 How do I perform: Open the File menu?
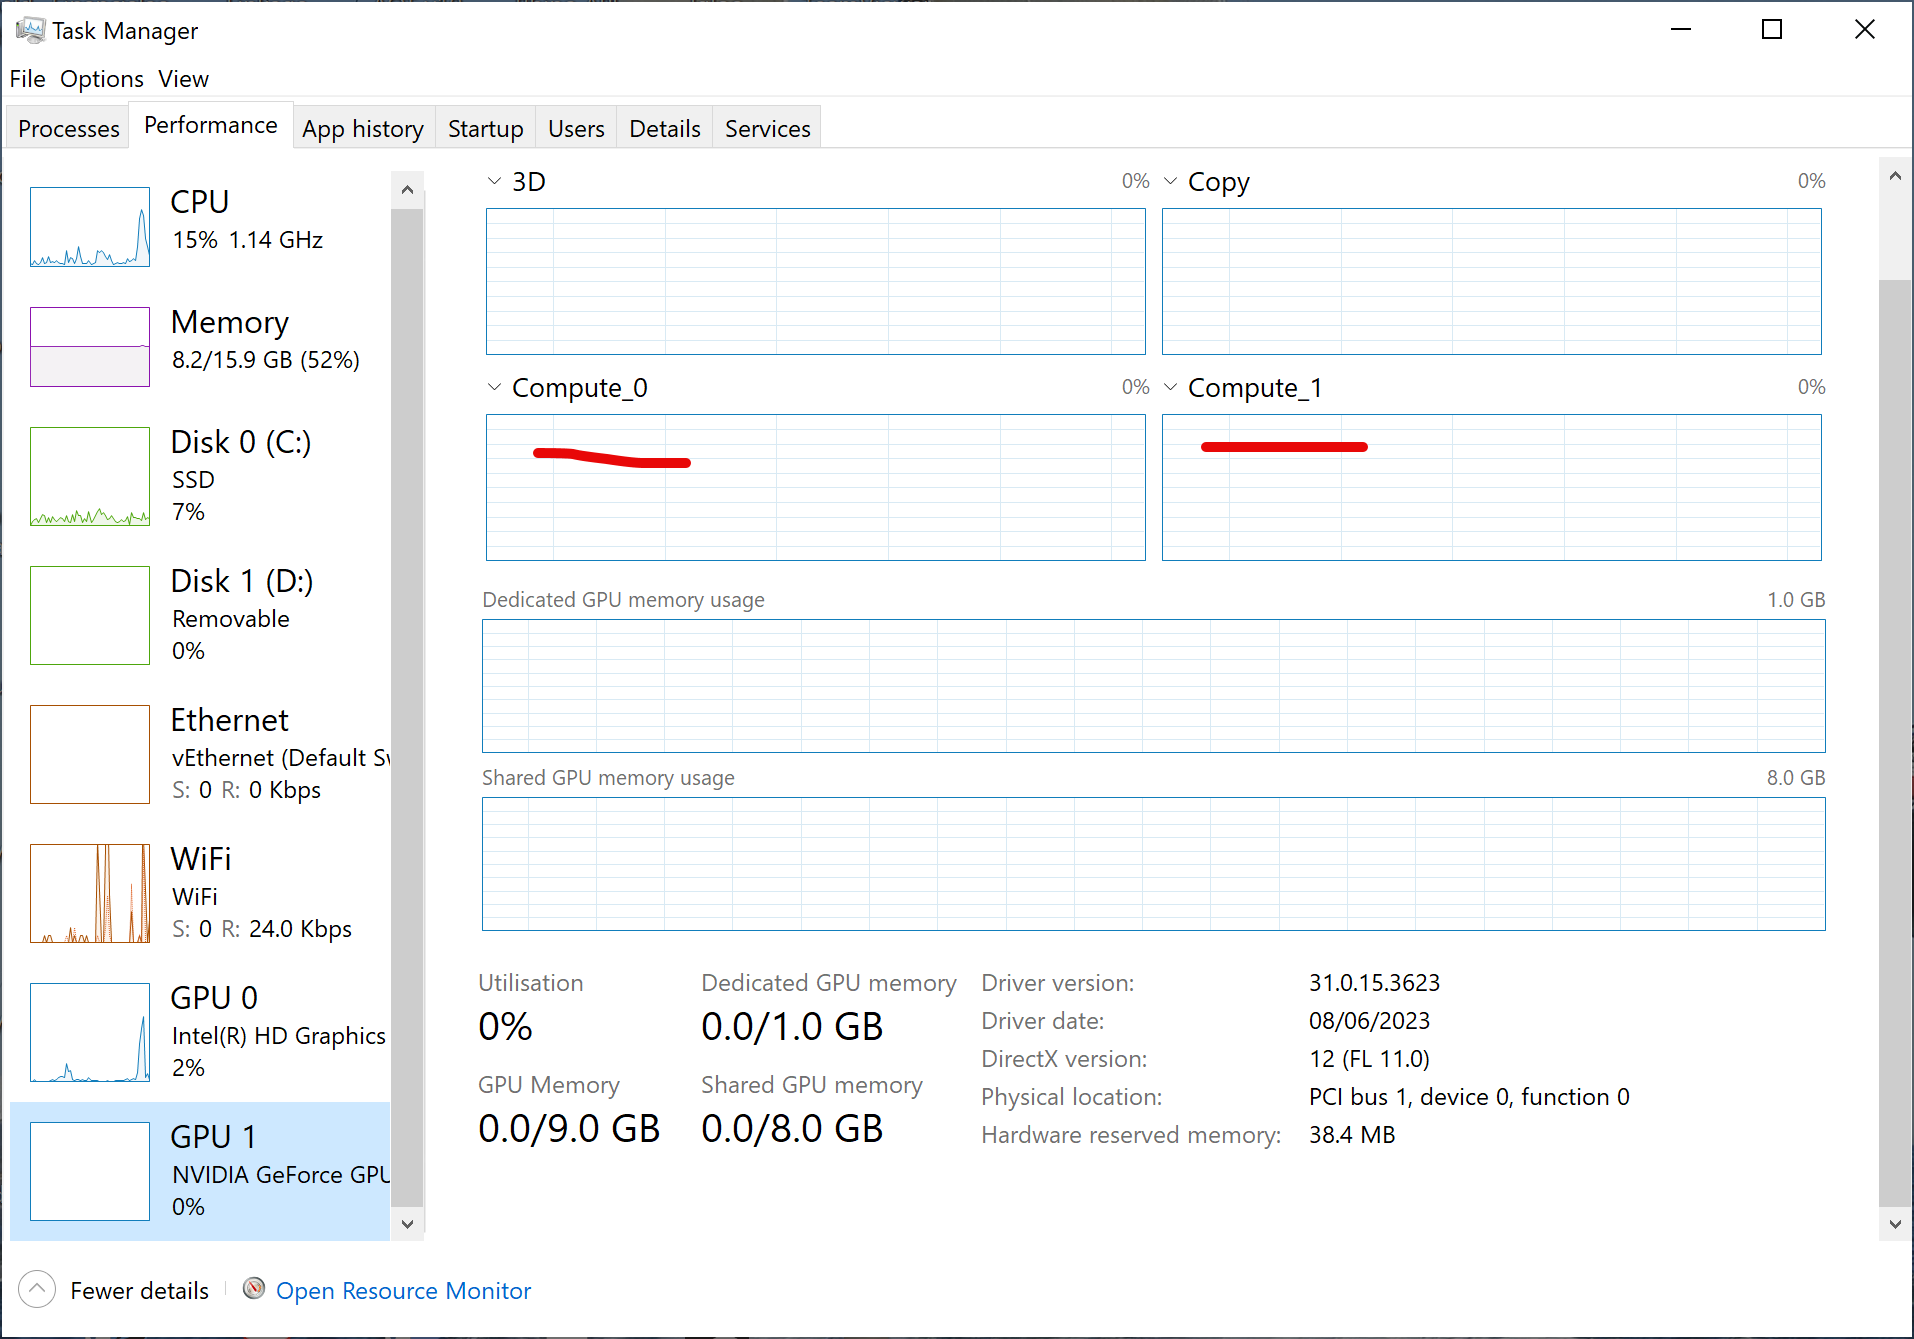coord(27,79)
